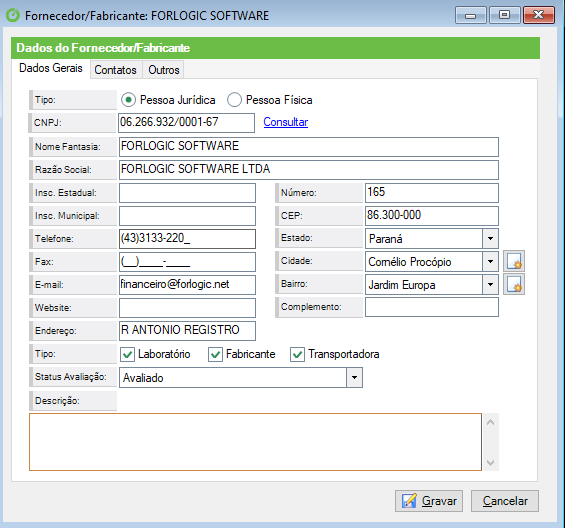Click the E-mail input field
Screen dimensions: 565x528
tap(187, 285)
